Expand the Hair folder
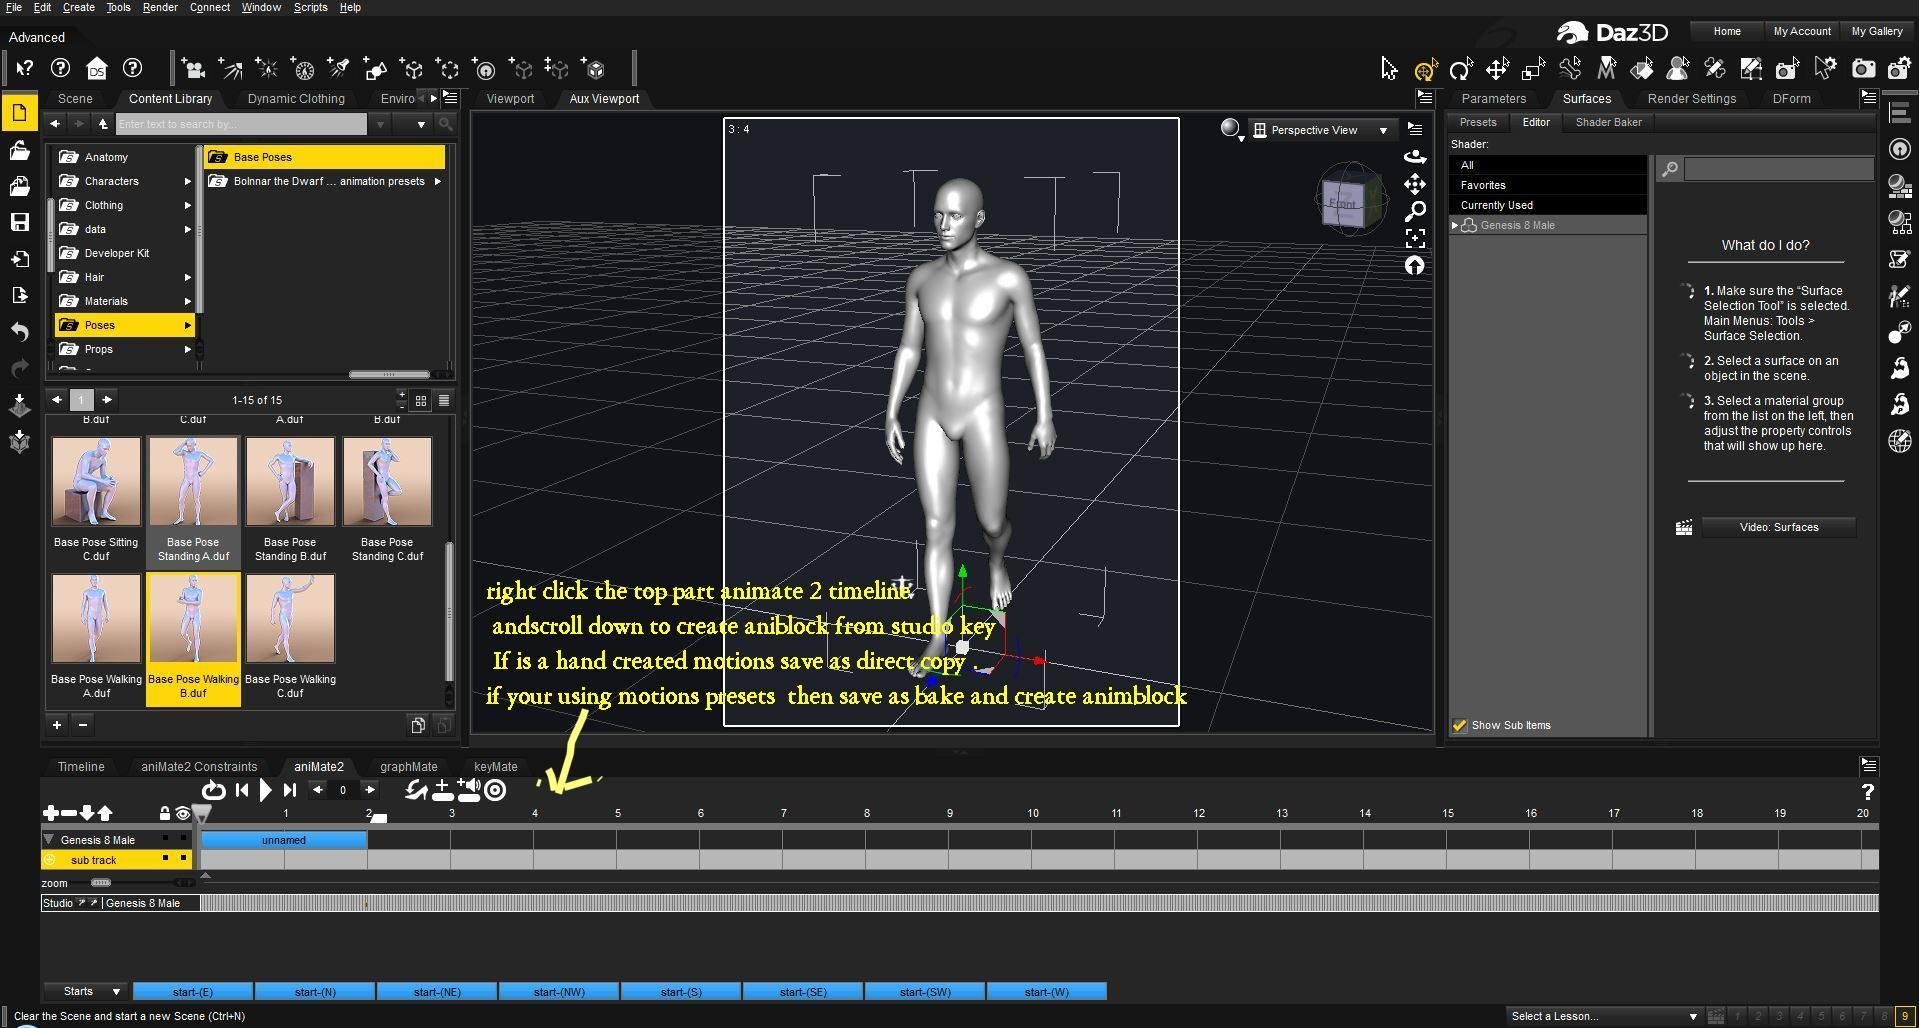 187,277
